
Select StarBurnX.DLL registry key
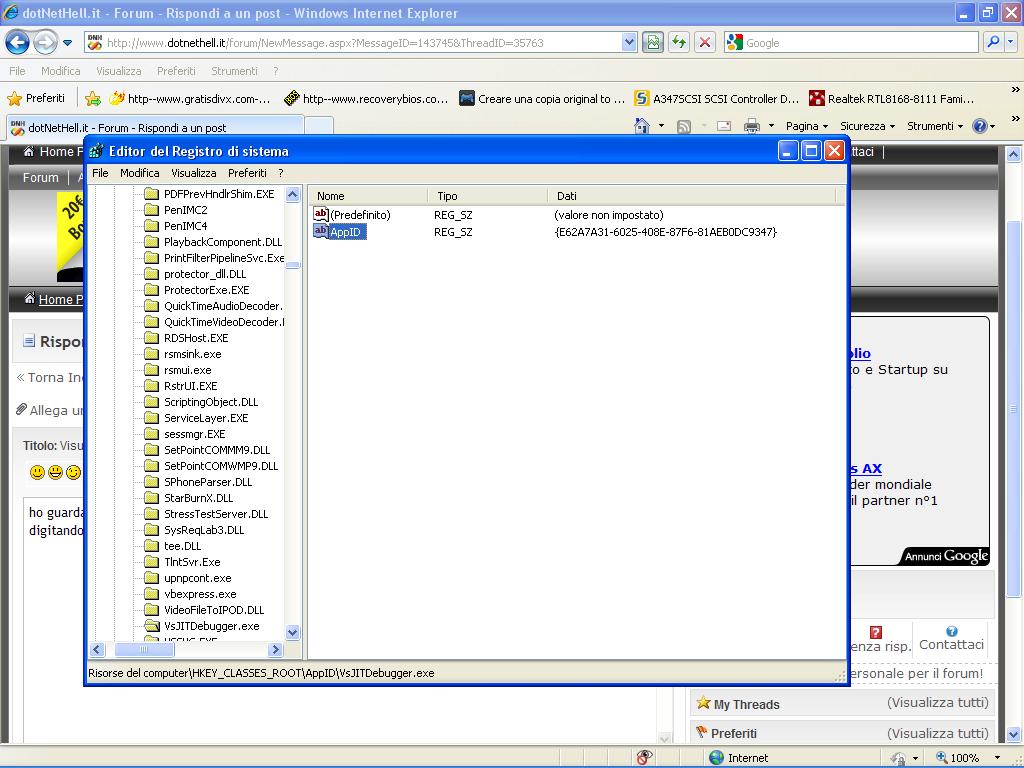pos(198,498)
